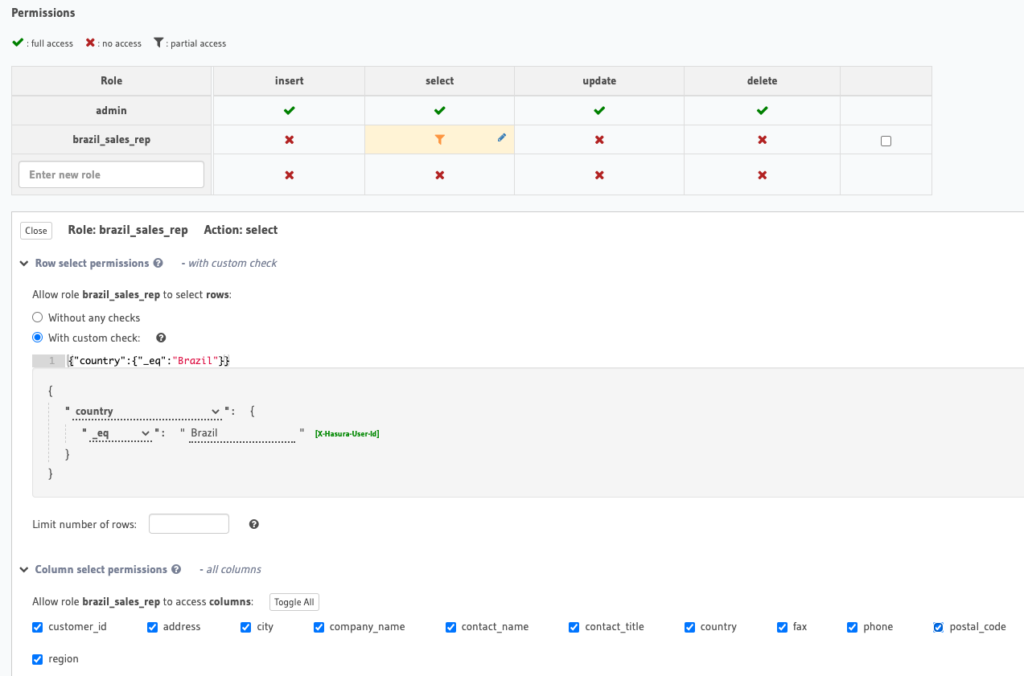Viewport: 1024px width, 676px height.
Task: Click the red X for brazil_sales_rep update
Action: 598,138
